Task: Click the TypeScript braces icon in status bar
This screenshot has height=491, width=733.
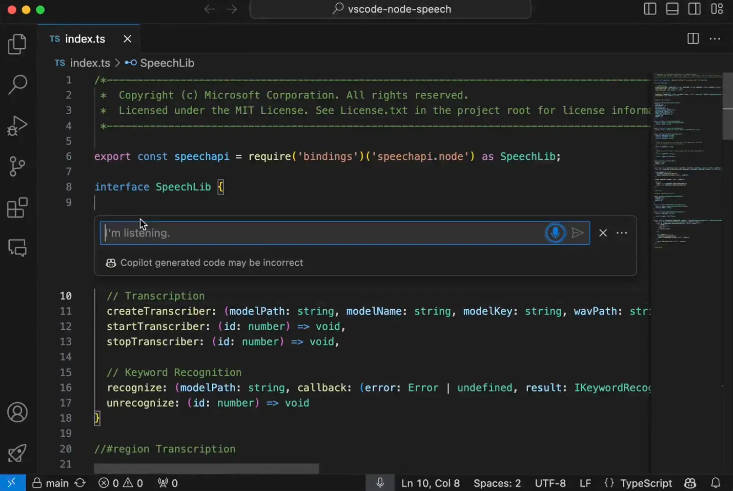Action: (x=609, y=483)
